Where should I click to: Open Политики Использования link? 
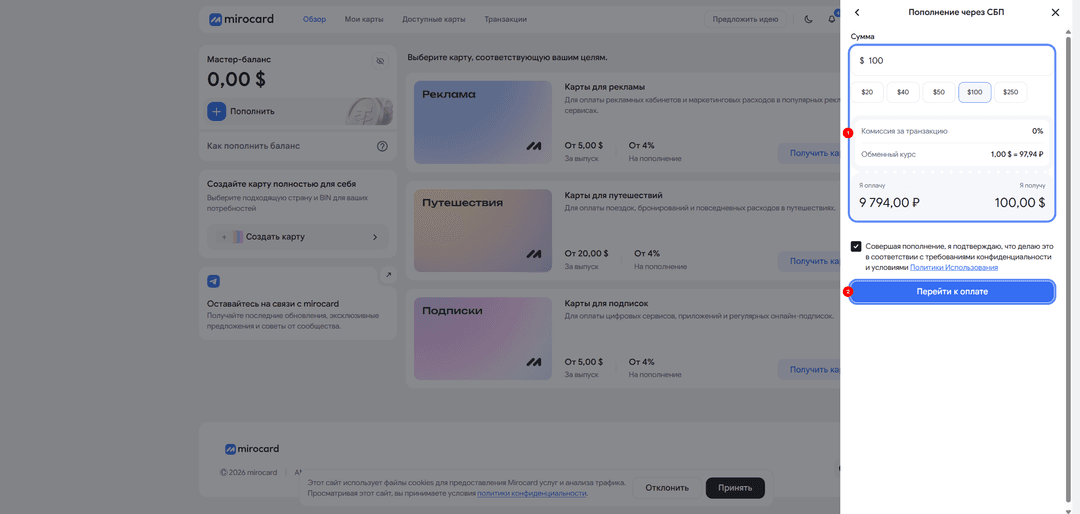(x=954, y=267)
